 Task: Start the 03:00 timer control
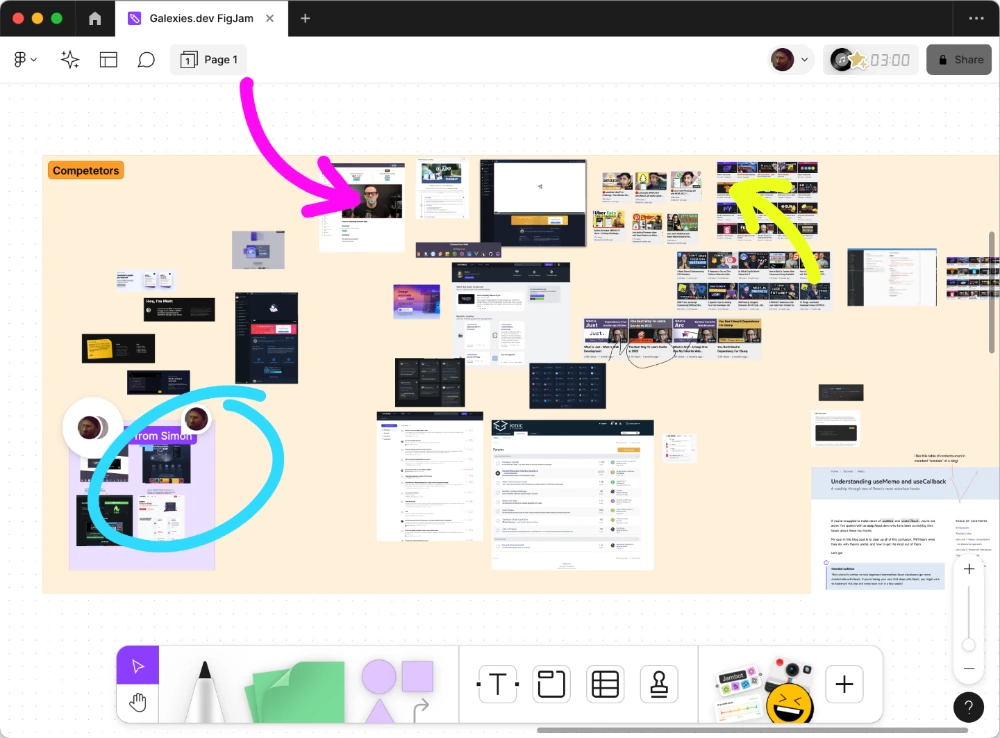coord(871,59)
